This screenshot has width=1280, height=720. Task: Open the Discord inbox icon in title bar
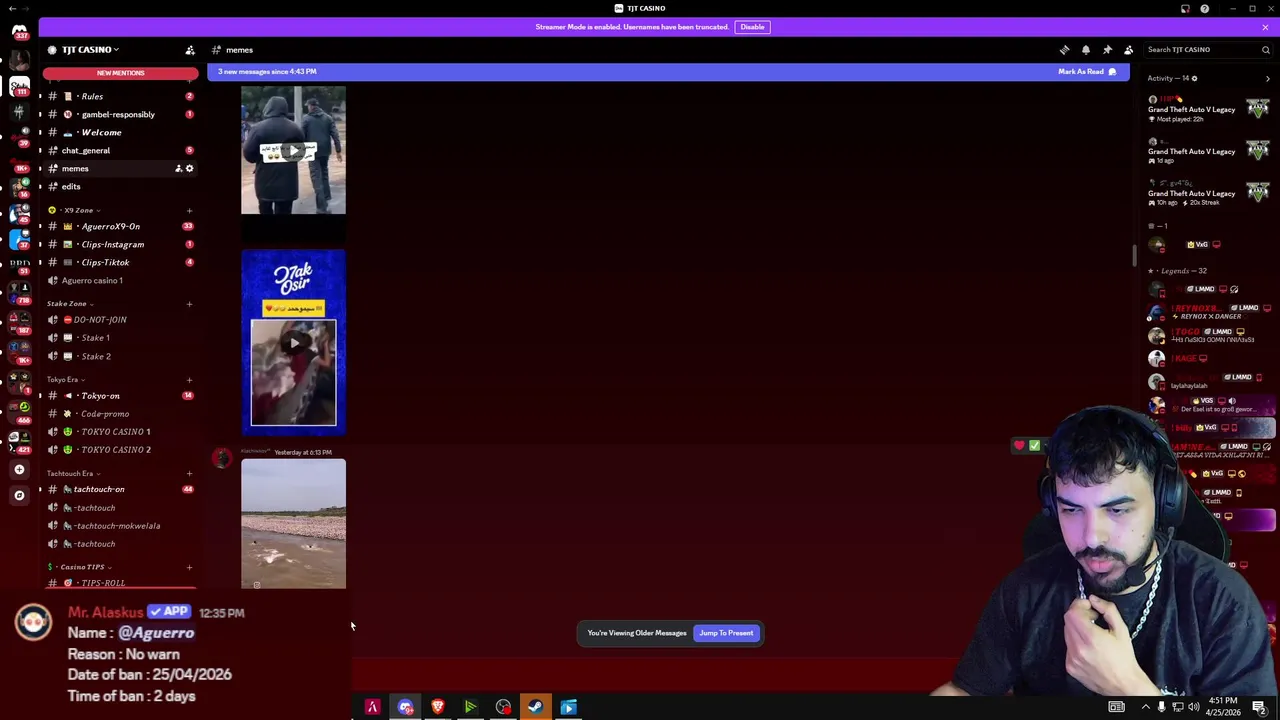1185,9
